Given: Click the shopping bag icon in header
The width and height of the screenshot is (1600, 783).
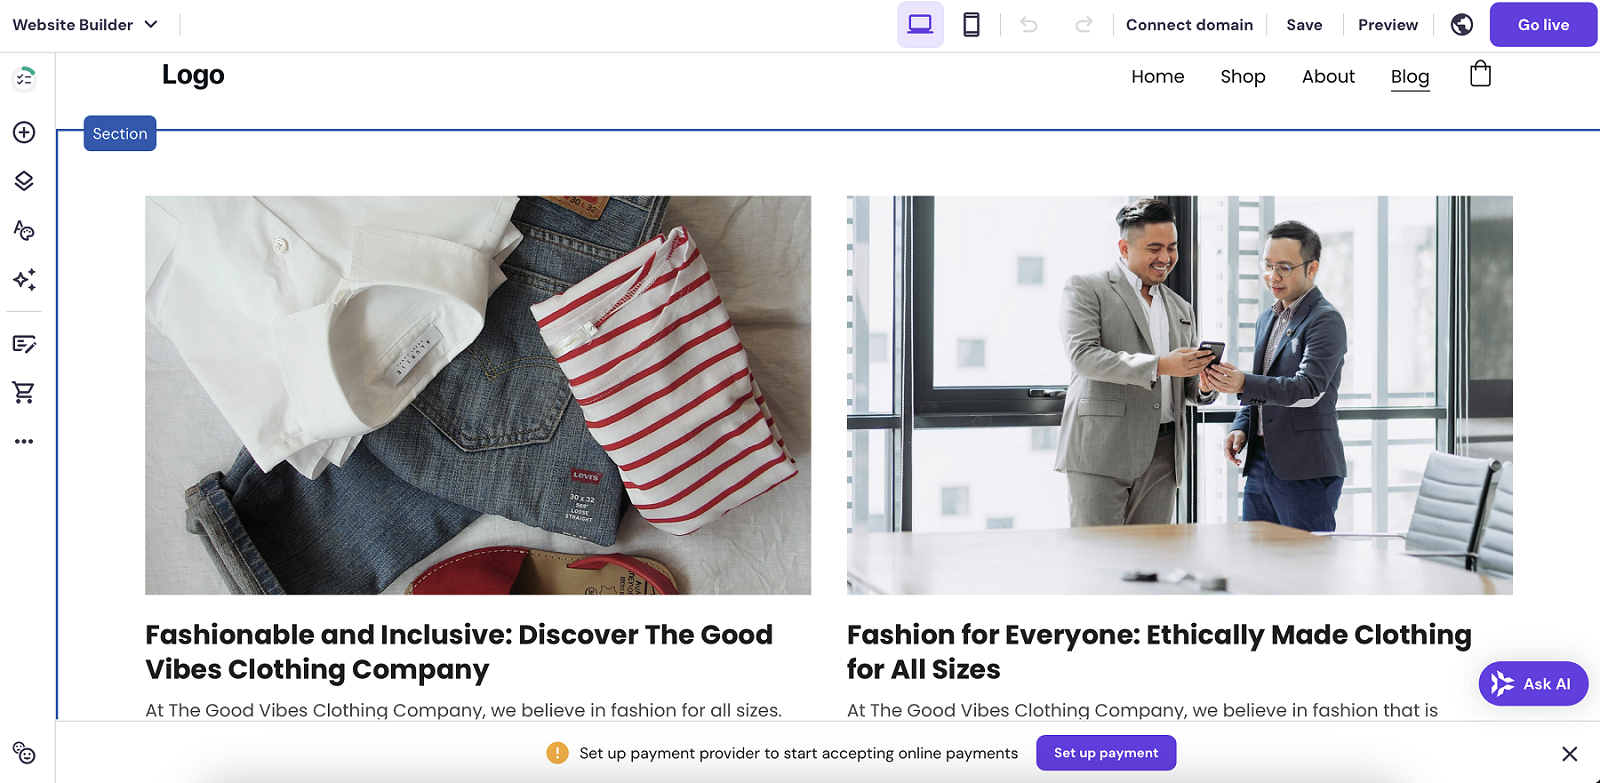Looking at the screenshot, I should [1480, 75].
